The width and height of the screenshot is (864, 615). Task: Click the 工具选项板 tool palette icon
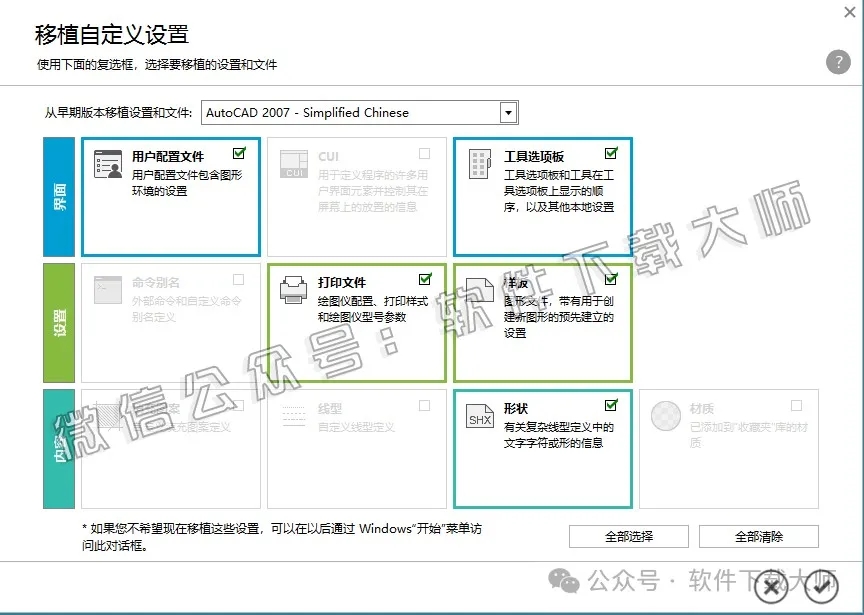[x=480, y=164]
